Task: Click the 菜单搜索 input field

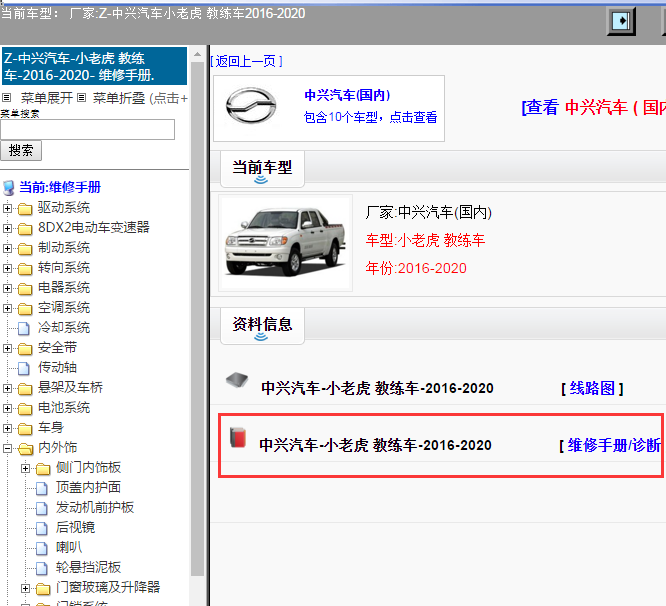Action: [x=87, y=129]
